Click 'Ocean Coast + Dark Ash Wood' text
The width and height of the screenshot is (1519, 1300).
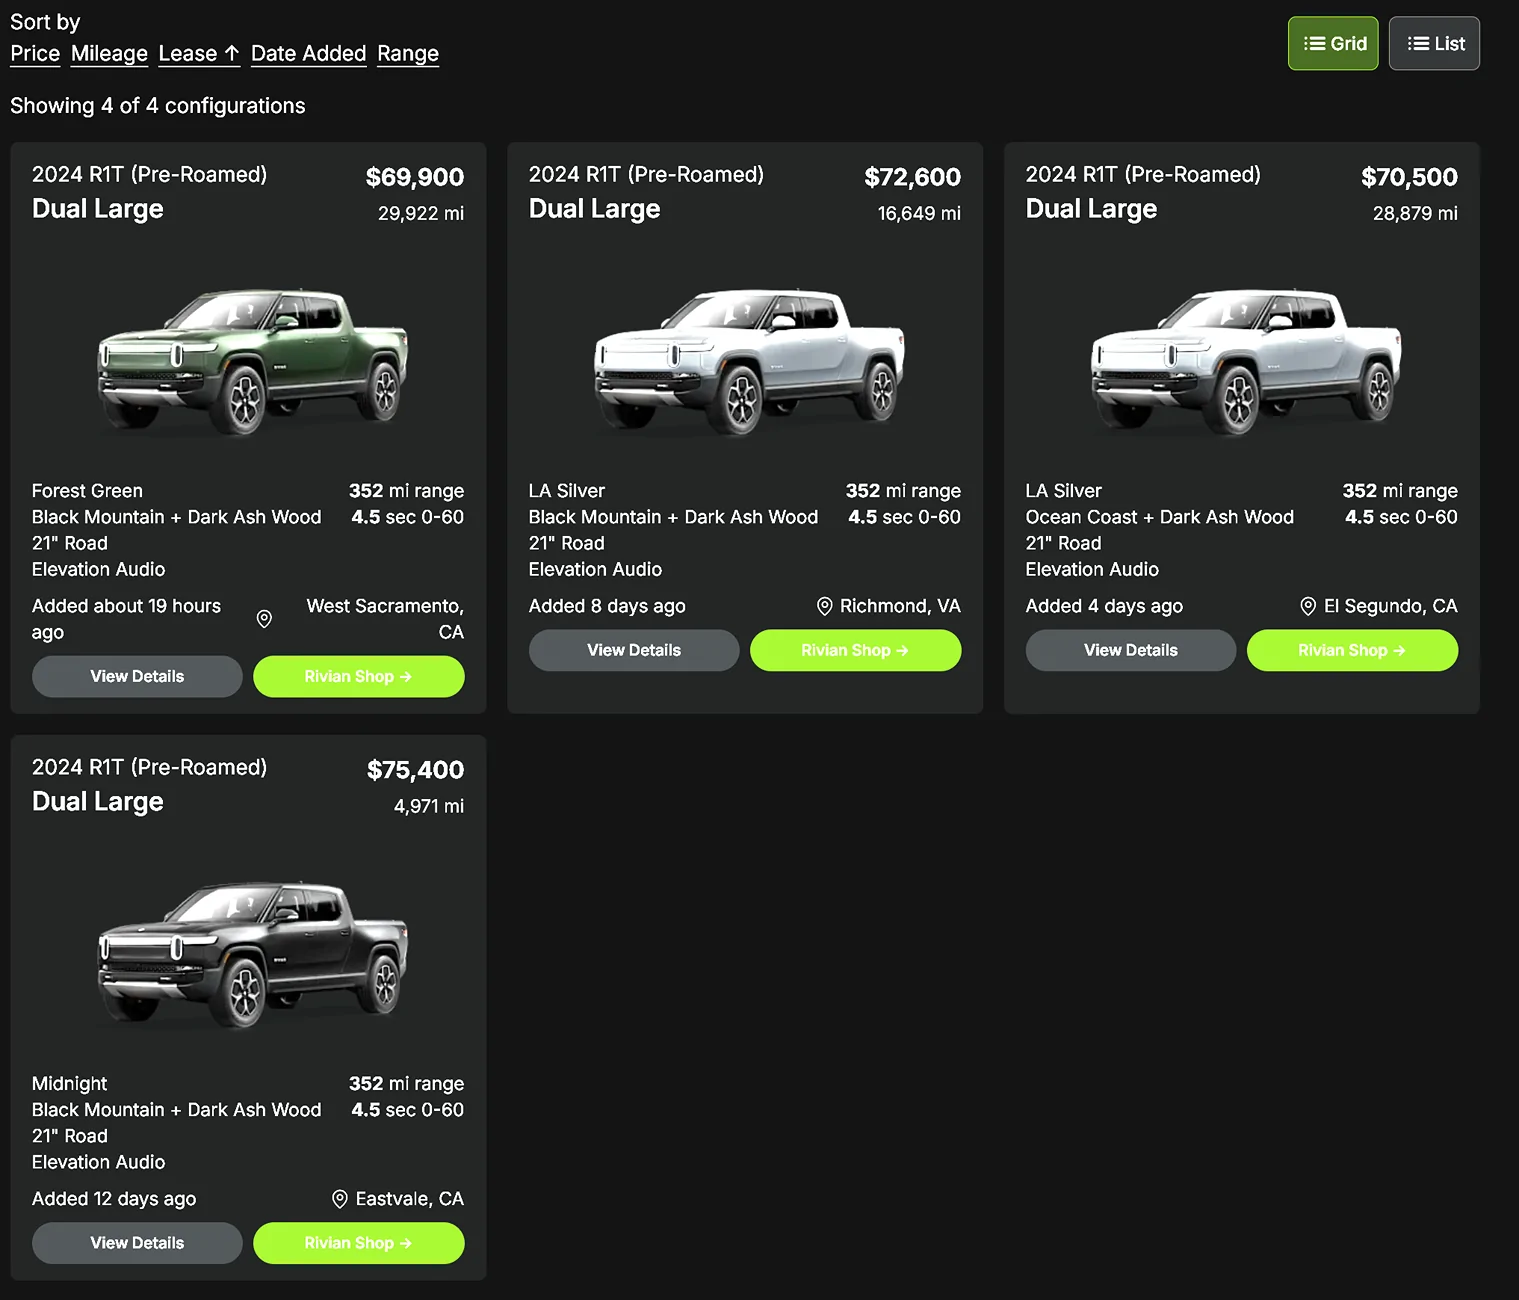tap(1160, 517)
